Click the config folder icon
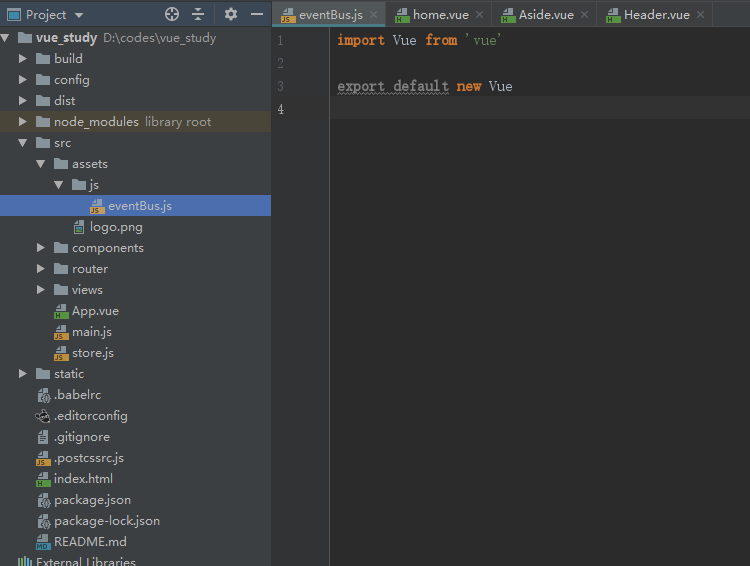750x566 pixels. click(43, 80)
